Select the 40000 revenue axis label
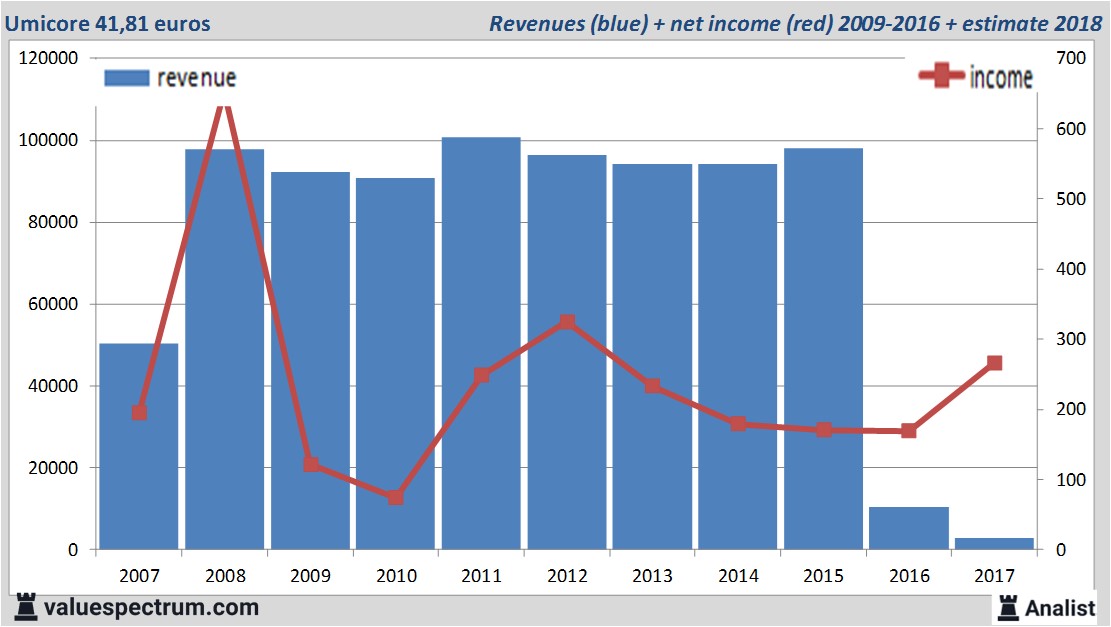This screenshot has width=1111, height=627. pyautogui.click(x=53, y=386)
